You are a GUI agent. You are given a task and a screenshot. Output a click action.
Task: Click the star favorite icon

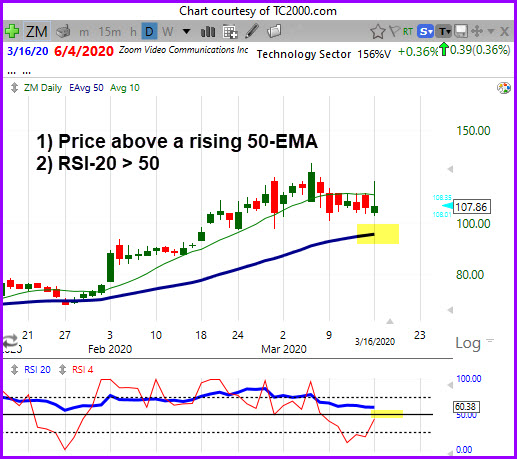click(x=378, y=32)
